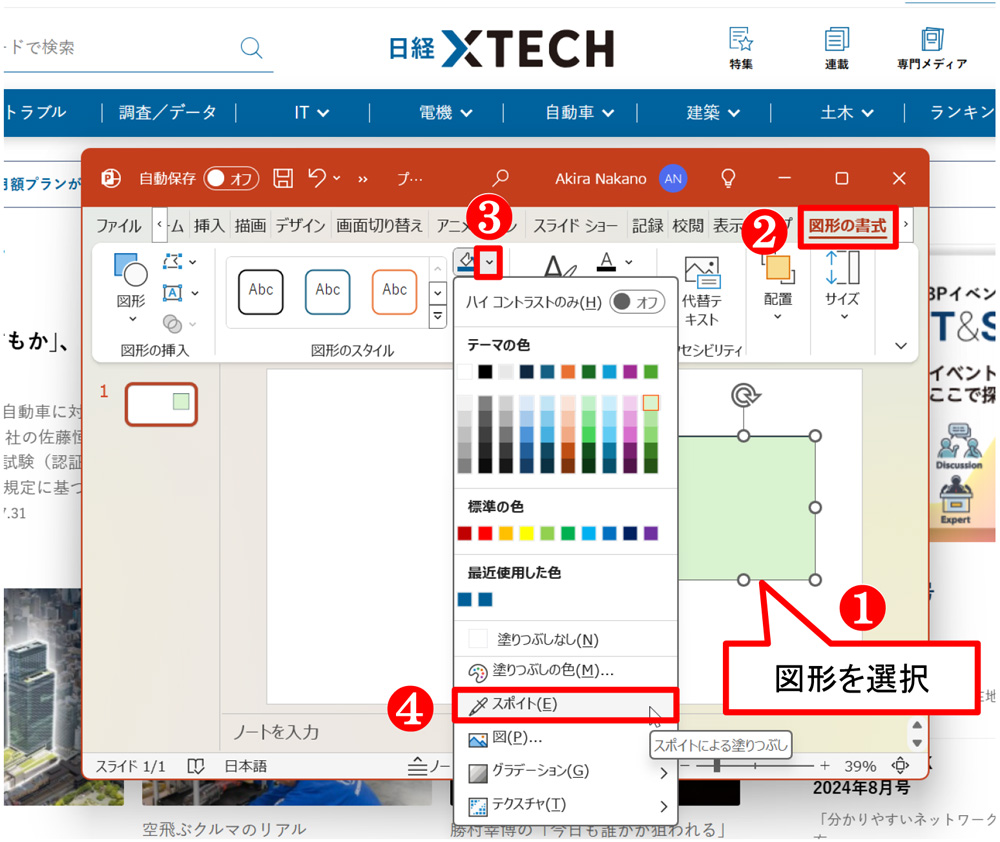Screen dimensions: 1000x842
Task: Click the Edit Shape icon
Action: (x=172, y=262)
